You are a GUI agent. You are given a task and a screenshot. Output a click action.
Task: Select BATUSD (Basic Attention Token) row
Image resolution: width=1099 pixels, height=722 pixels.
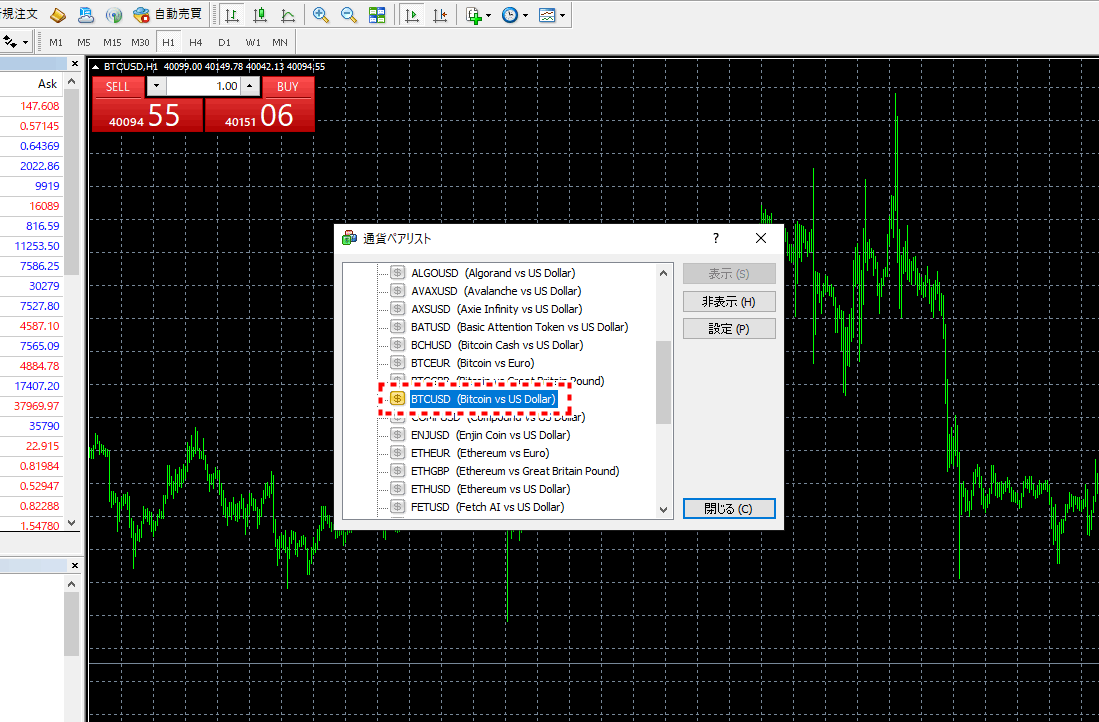tap(519, 327)
